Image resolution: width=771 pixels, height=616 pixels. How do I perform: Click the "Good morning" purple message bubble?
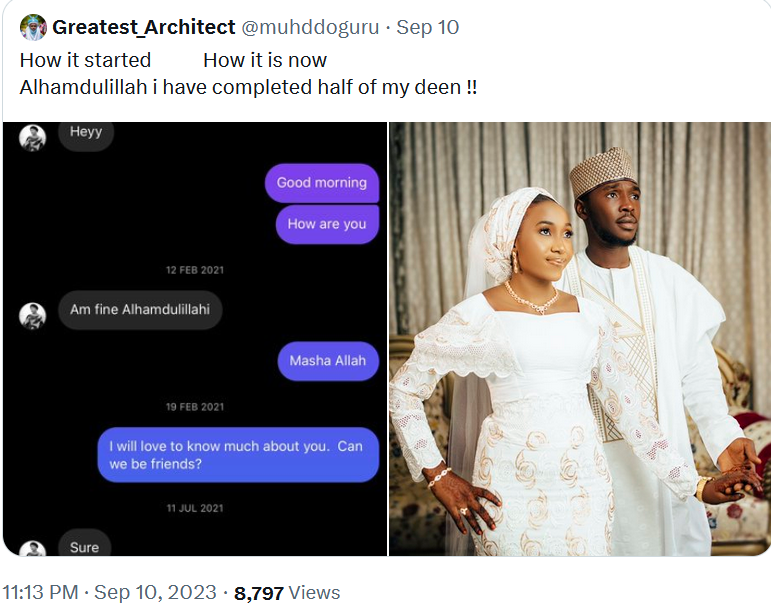click(x=321, y=183)
